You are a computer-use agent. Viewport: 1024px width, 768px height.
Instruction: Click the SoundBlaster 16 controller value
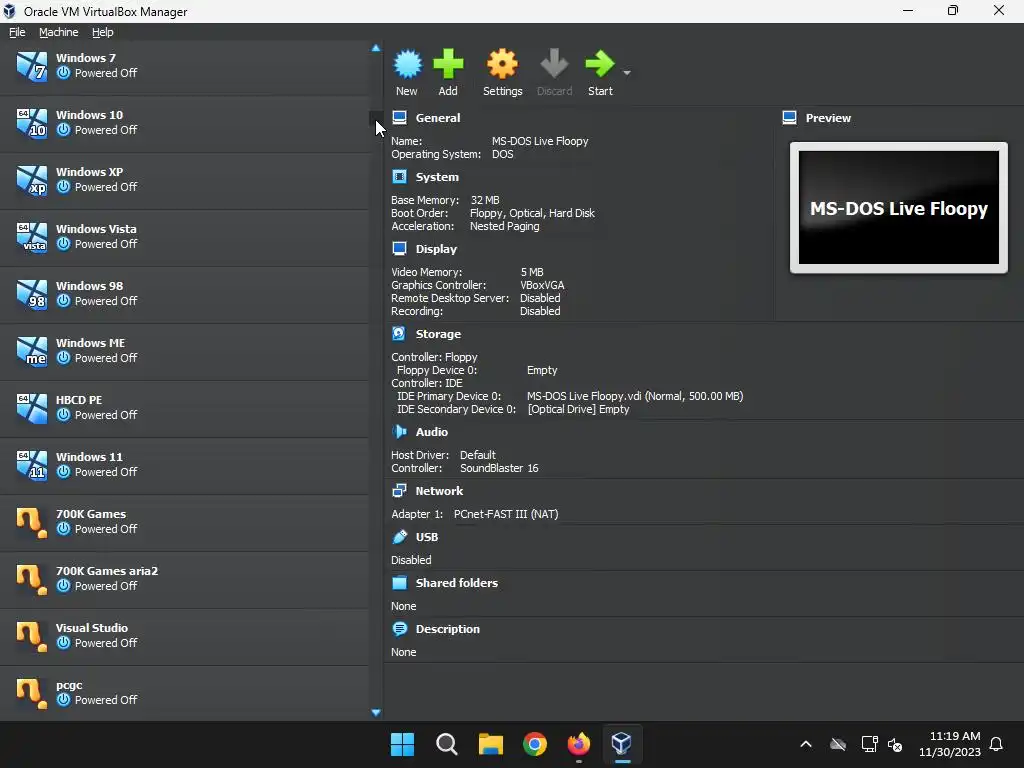[499, 468]
